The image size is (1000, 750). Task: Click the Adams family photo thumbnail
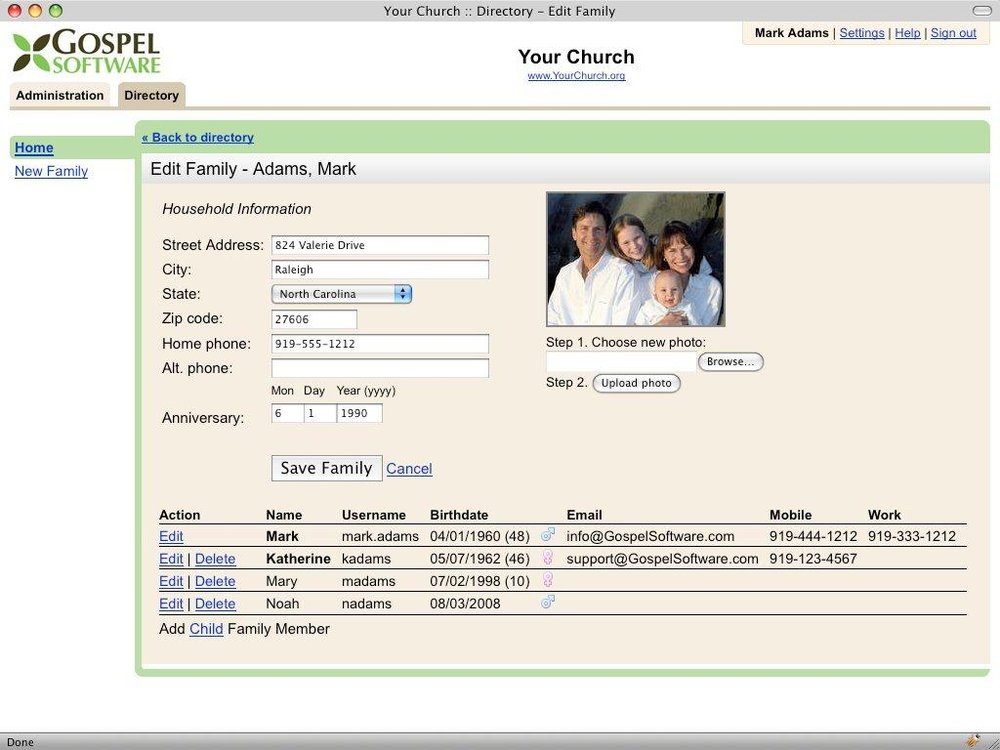click(635, 258)
